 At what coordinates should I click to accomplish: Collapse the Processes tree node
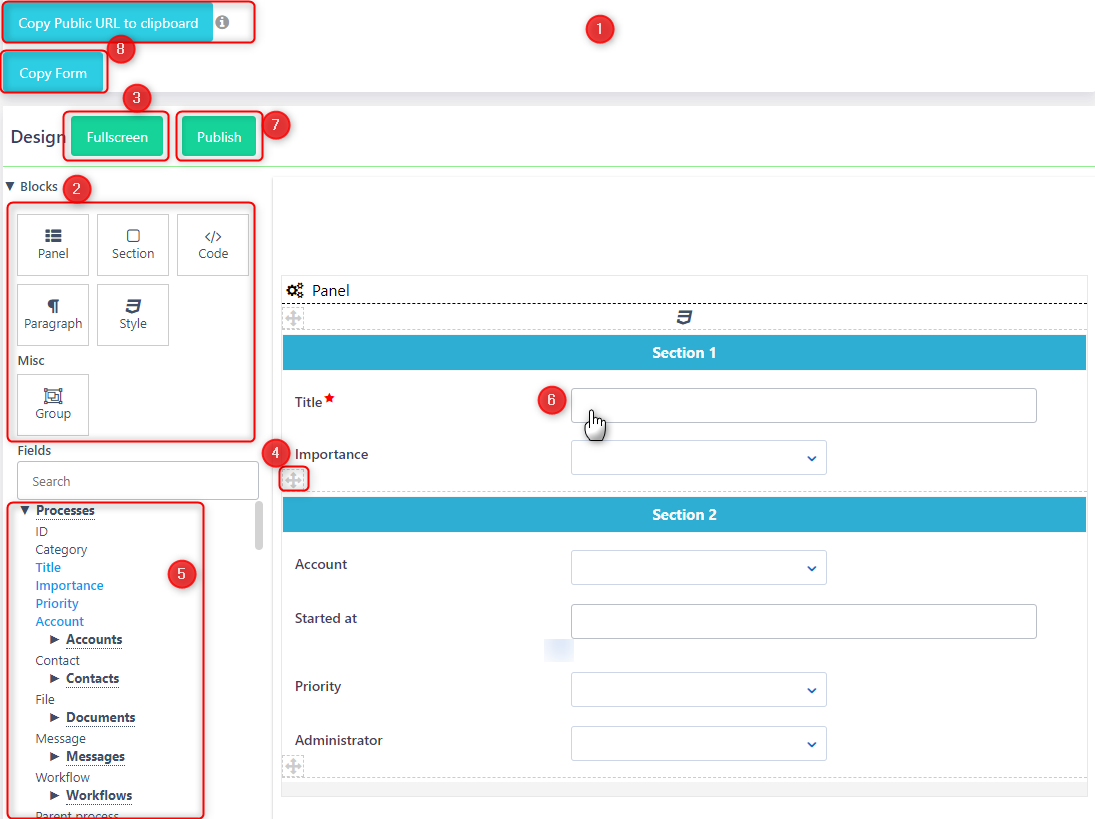point(25,510)
